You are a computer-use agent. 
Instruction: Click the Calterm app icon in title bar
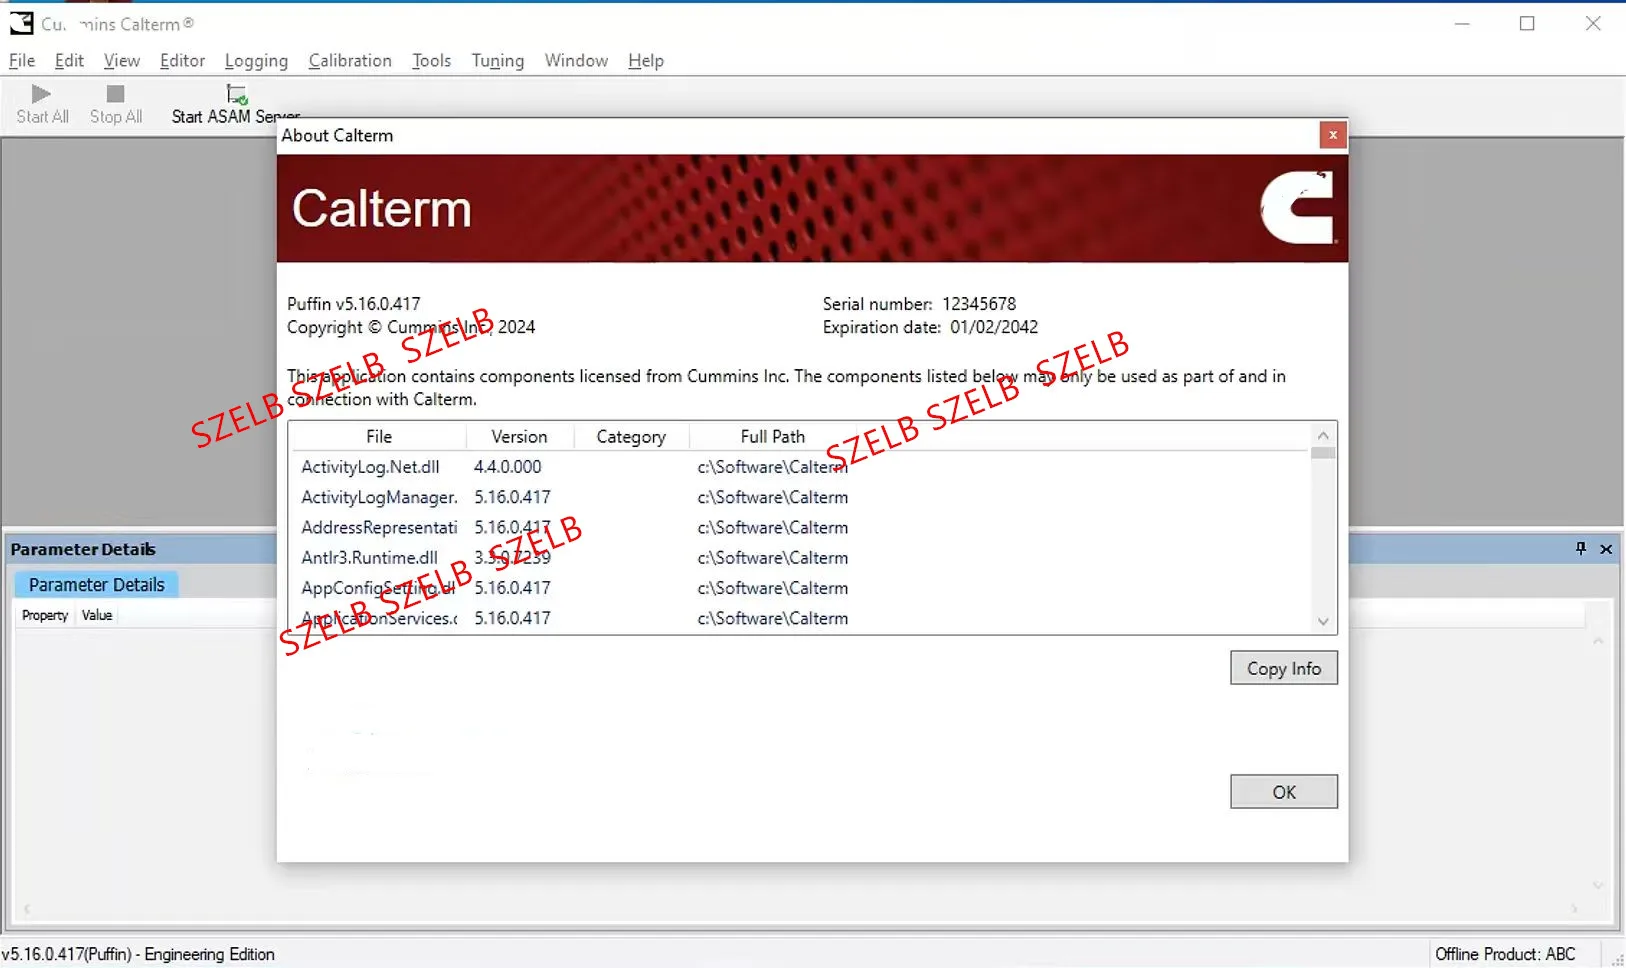click(x=21, y=23)
